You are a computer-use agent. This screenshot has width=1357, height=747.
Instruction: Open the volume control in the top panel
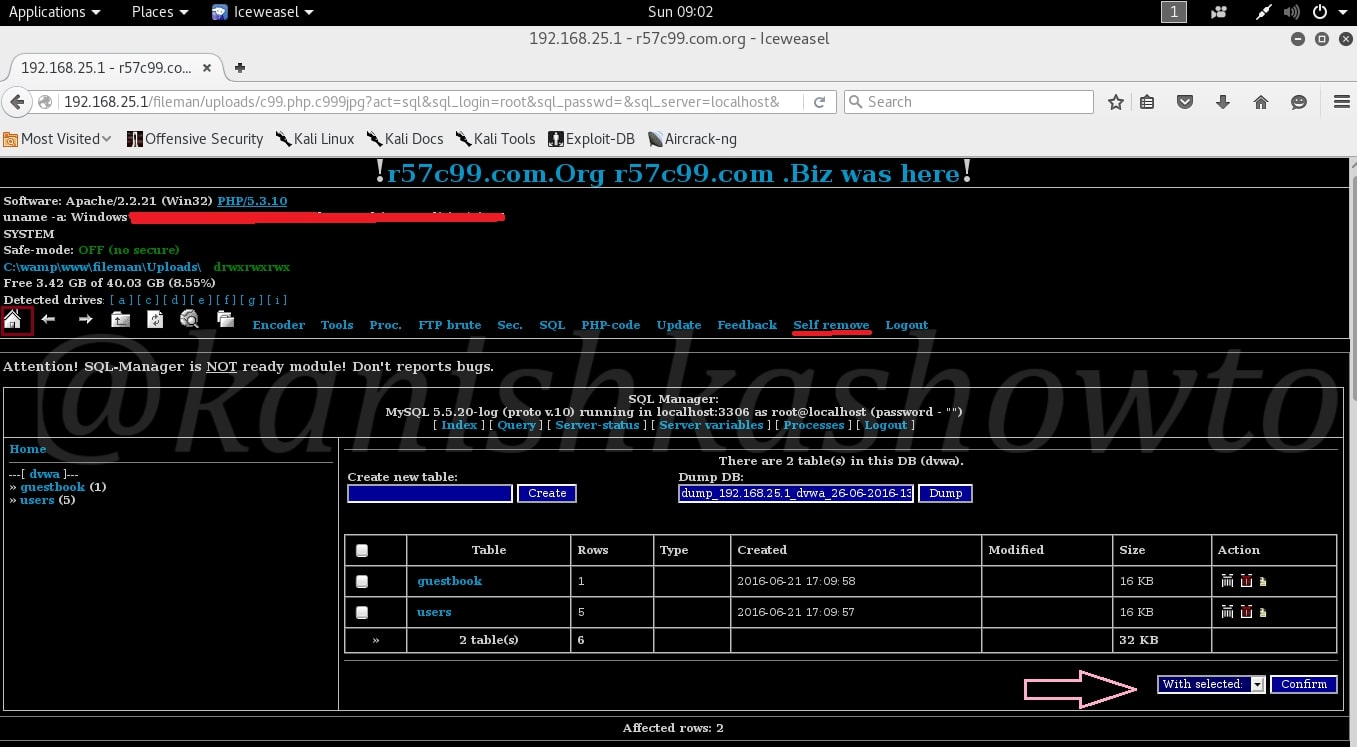click(1292, 12)
